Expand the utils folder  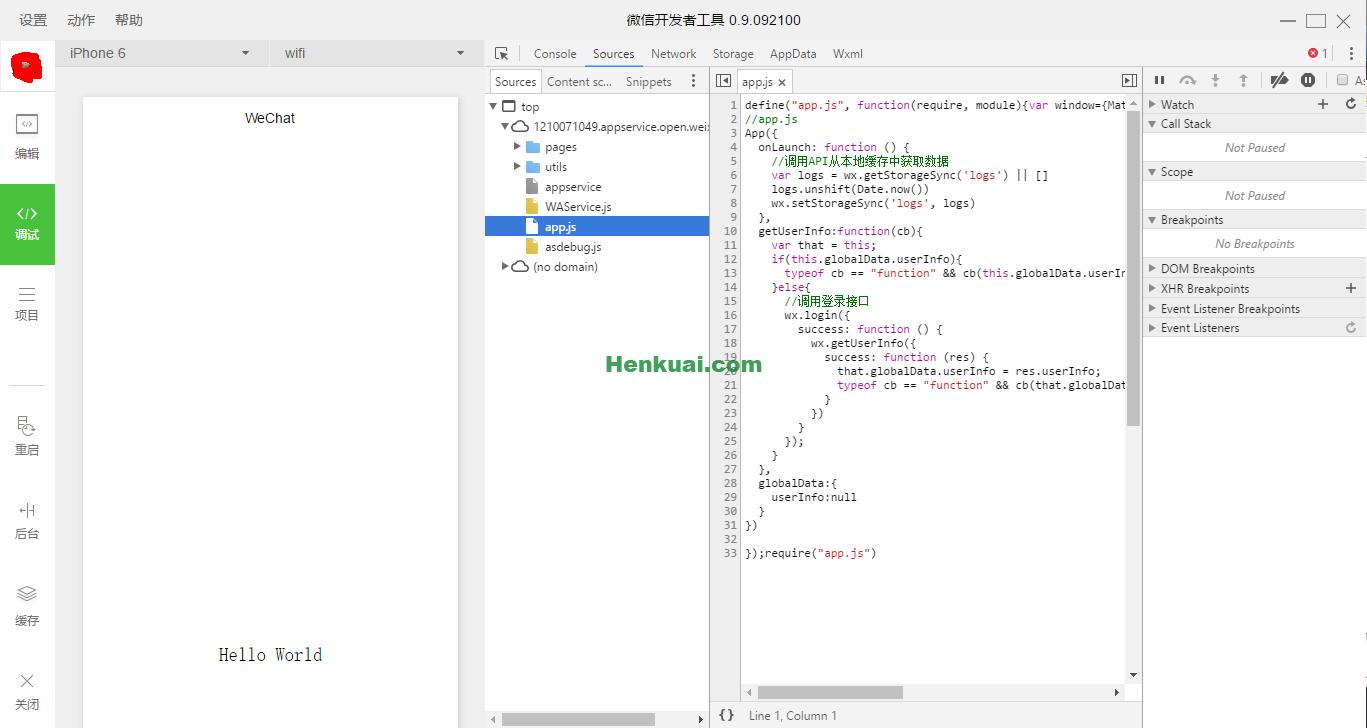point(517,167)
